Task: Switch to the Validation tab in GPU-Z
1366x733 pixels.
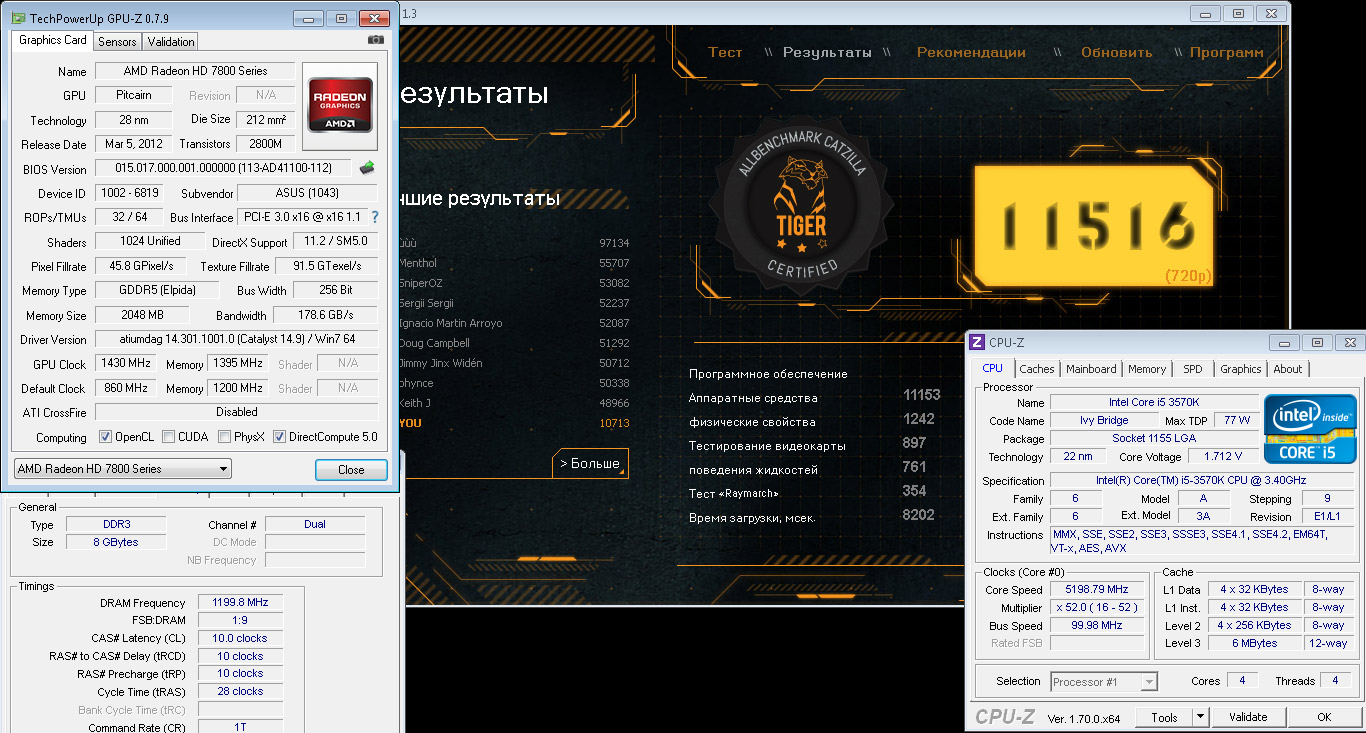Action: [x=170, y=41]
